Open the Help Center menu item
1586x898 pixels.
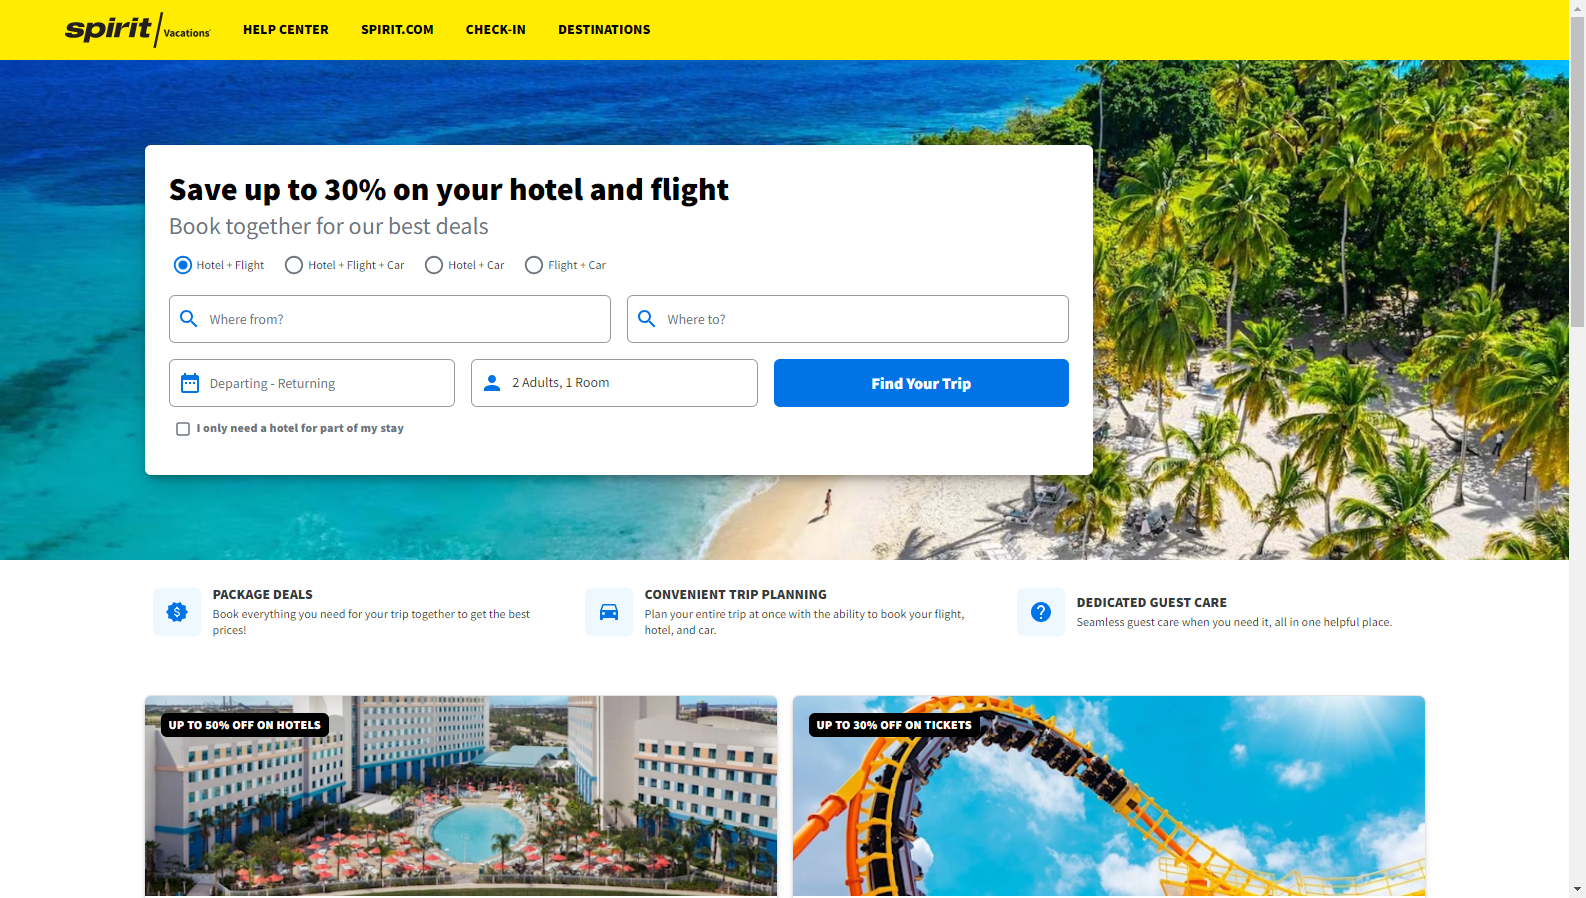286,30
